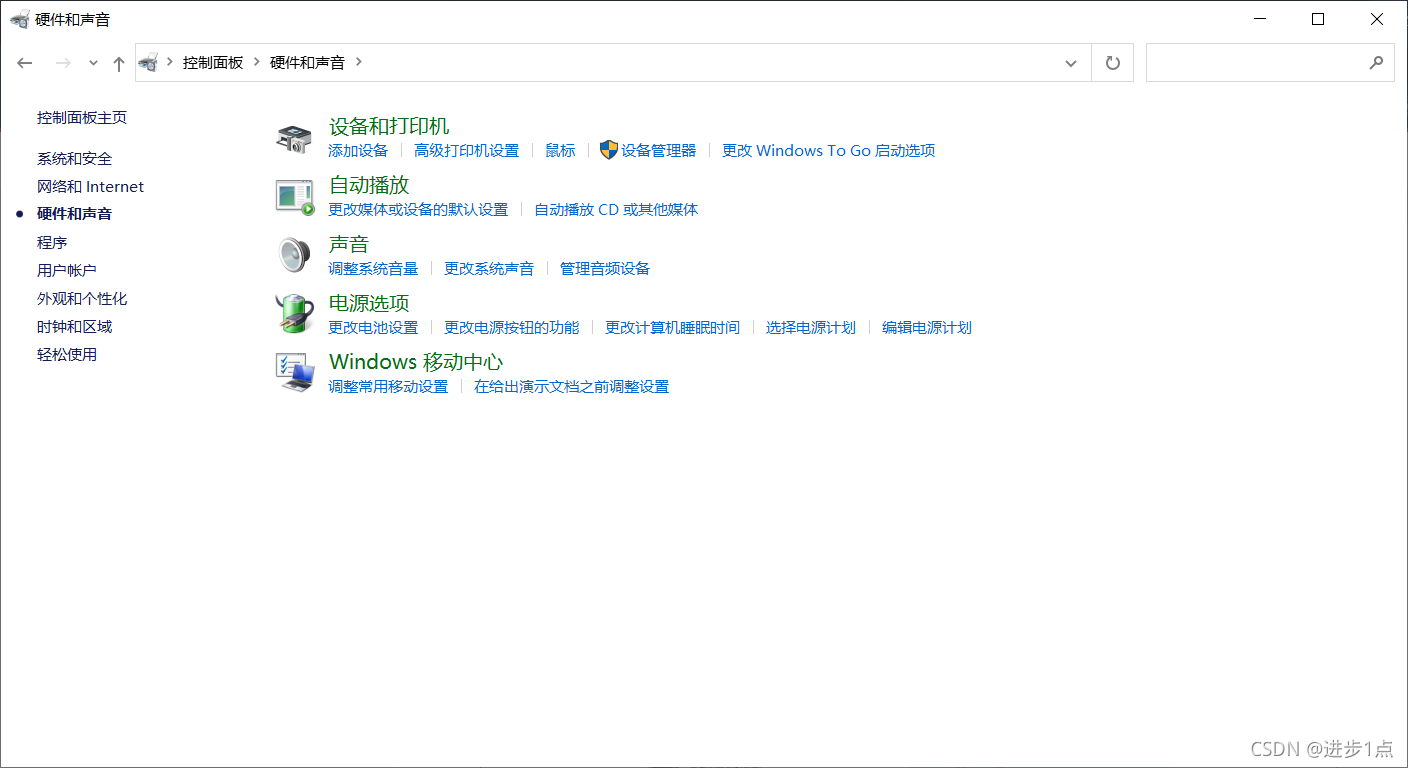Open the 自动播放 heading link
Viewport: 1408px width, 768px height.
pyautogui.click(x=369, y=185)
